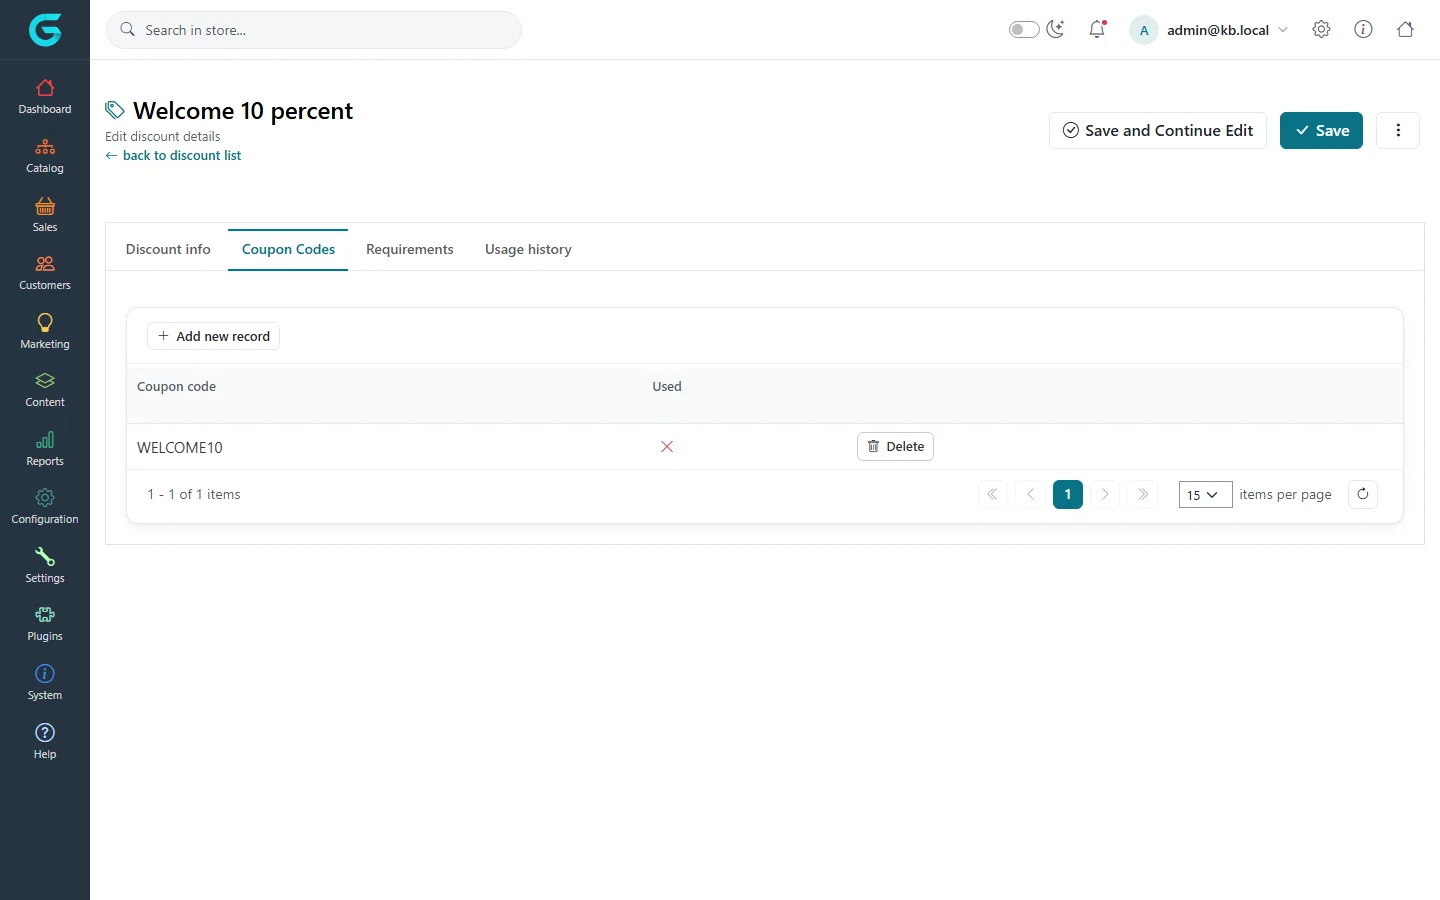Open the three-dots more actions menu

pyautogui.click(x=1398, y=130)
